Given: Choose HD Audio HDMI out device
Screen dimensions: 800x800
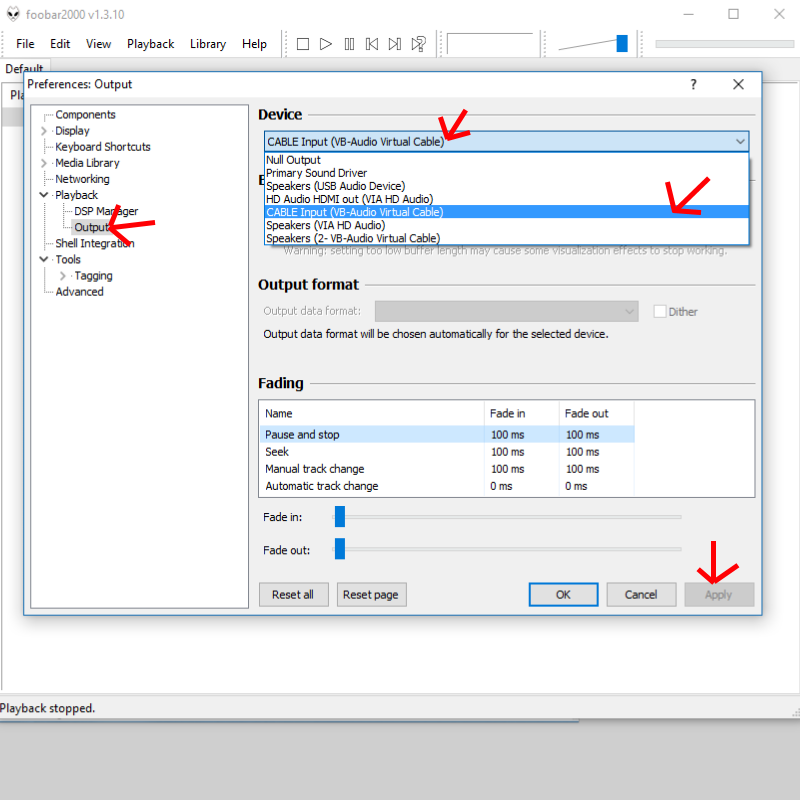Looking at the screenshot, I should (x=506, y=199).
